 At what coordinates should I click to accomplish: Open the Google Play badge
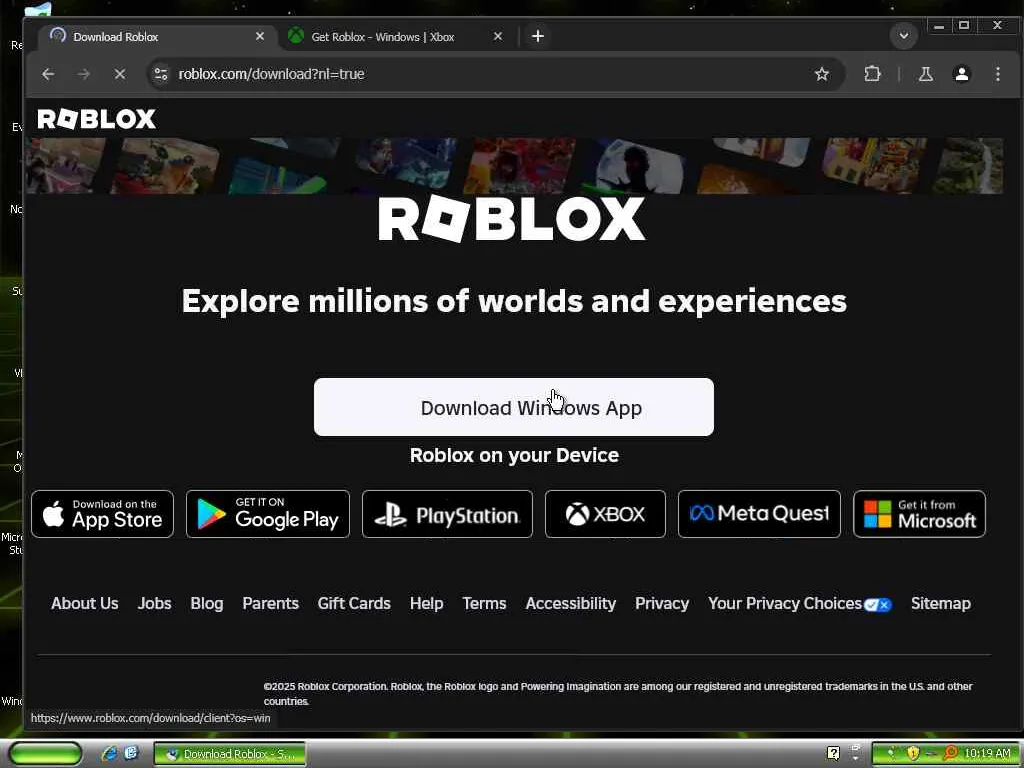pyautogui.click(x=268, y=514)
